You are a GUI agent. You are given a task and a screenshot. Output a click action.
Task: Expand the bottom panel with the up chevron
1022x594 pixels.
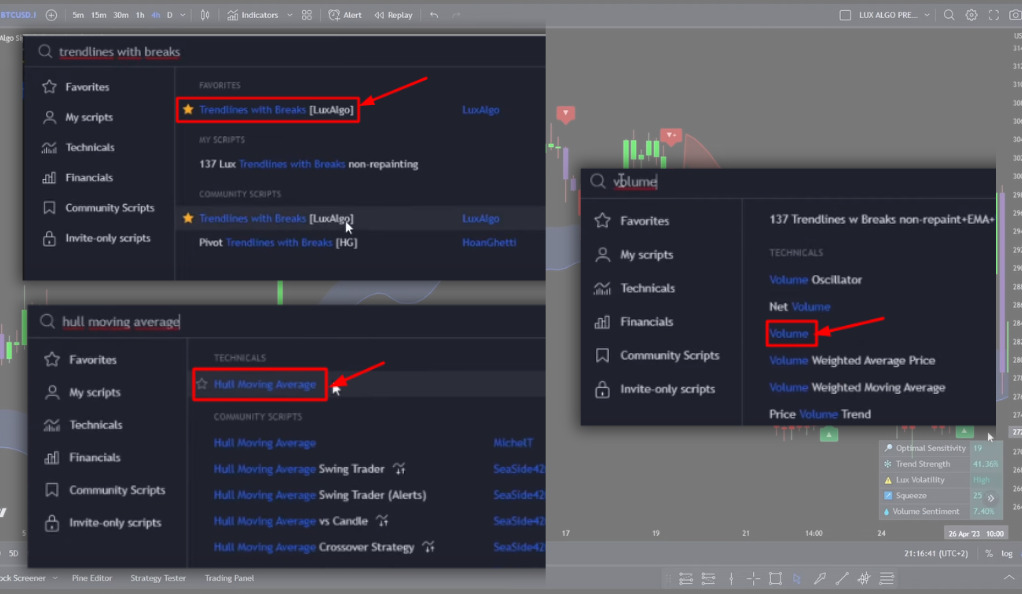tap(1008, 578)
